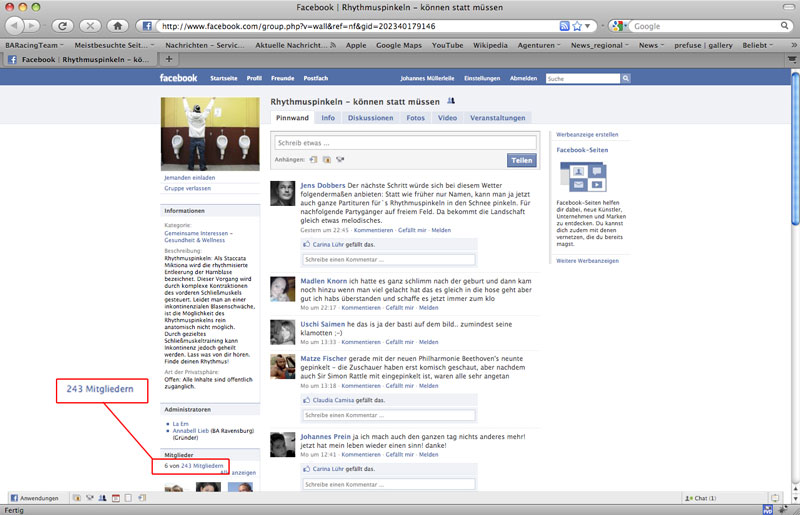Click the RSS feed icon in address bar
Screen dimensions: 800x515
[x=564, y=26]
